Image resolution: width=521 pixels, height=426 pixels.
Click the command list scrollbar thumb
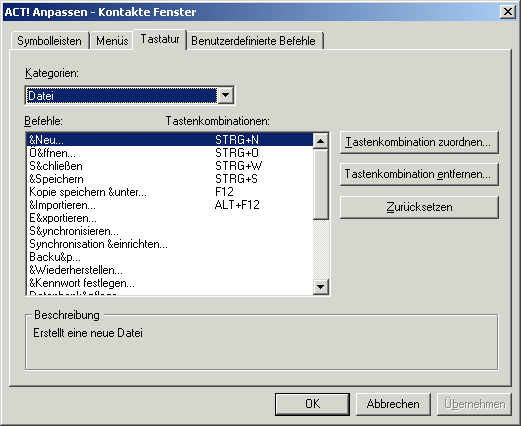coord(321,184)
